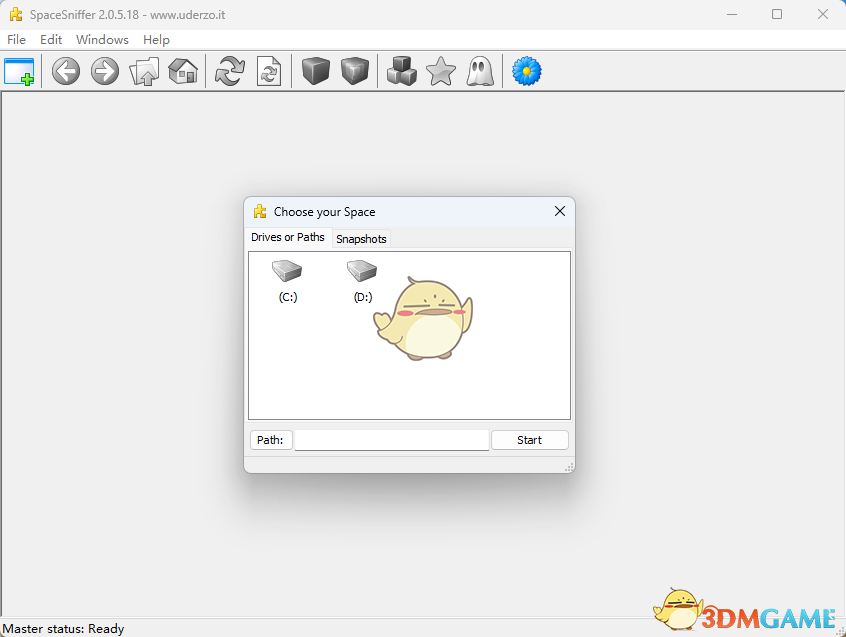The image size is (846, 637).
Task: Start a new master scan (double arrows)
Action: (x=230, y=71)
